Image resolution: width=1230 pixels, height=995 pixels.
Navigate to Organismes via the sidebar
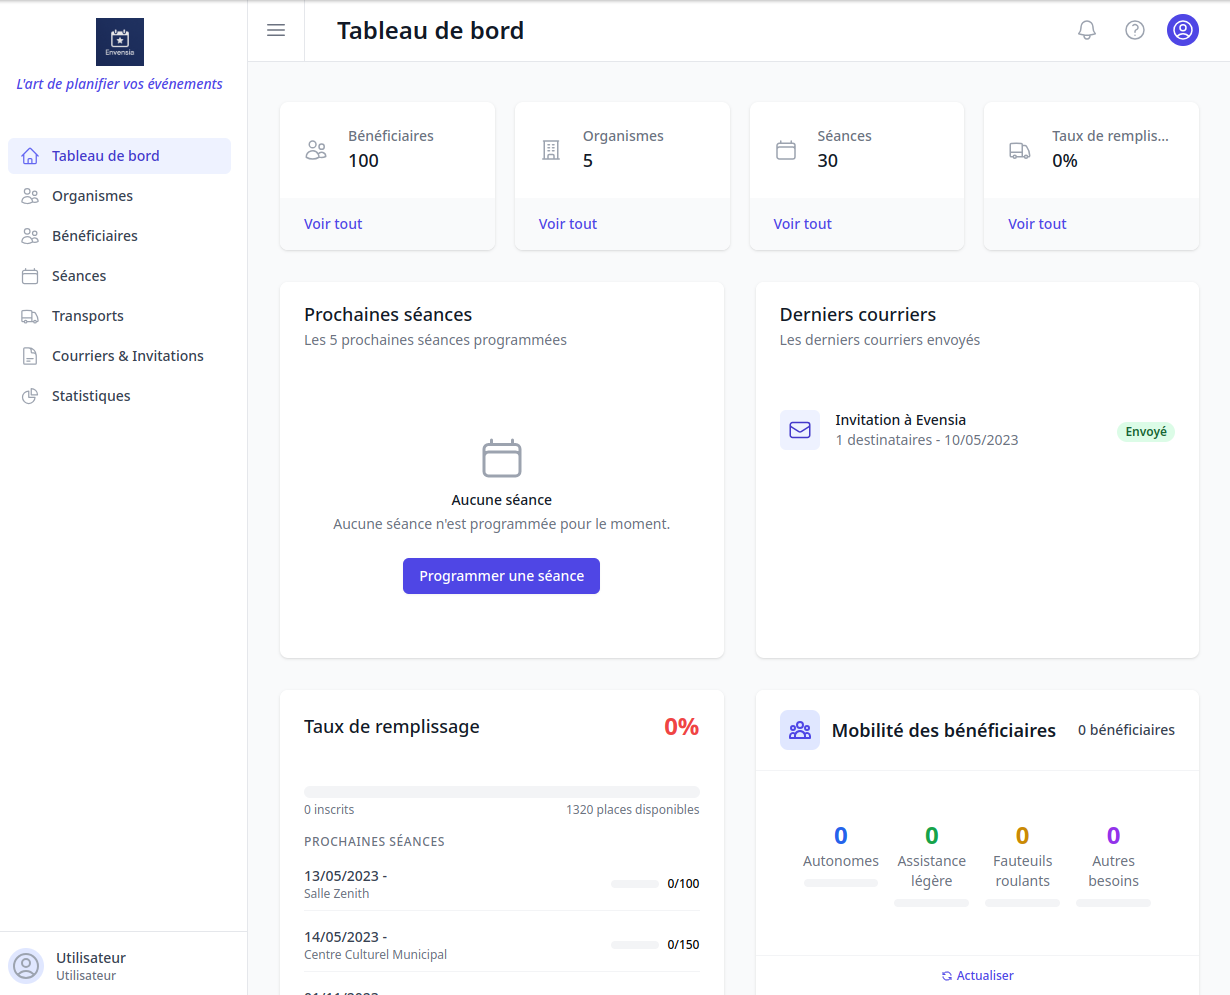click(x=92, y=195)
